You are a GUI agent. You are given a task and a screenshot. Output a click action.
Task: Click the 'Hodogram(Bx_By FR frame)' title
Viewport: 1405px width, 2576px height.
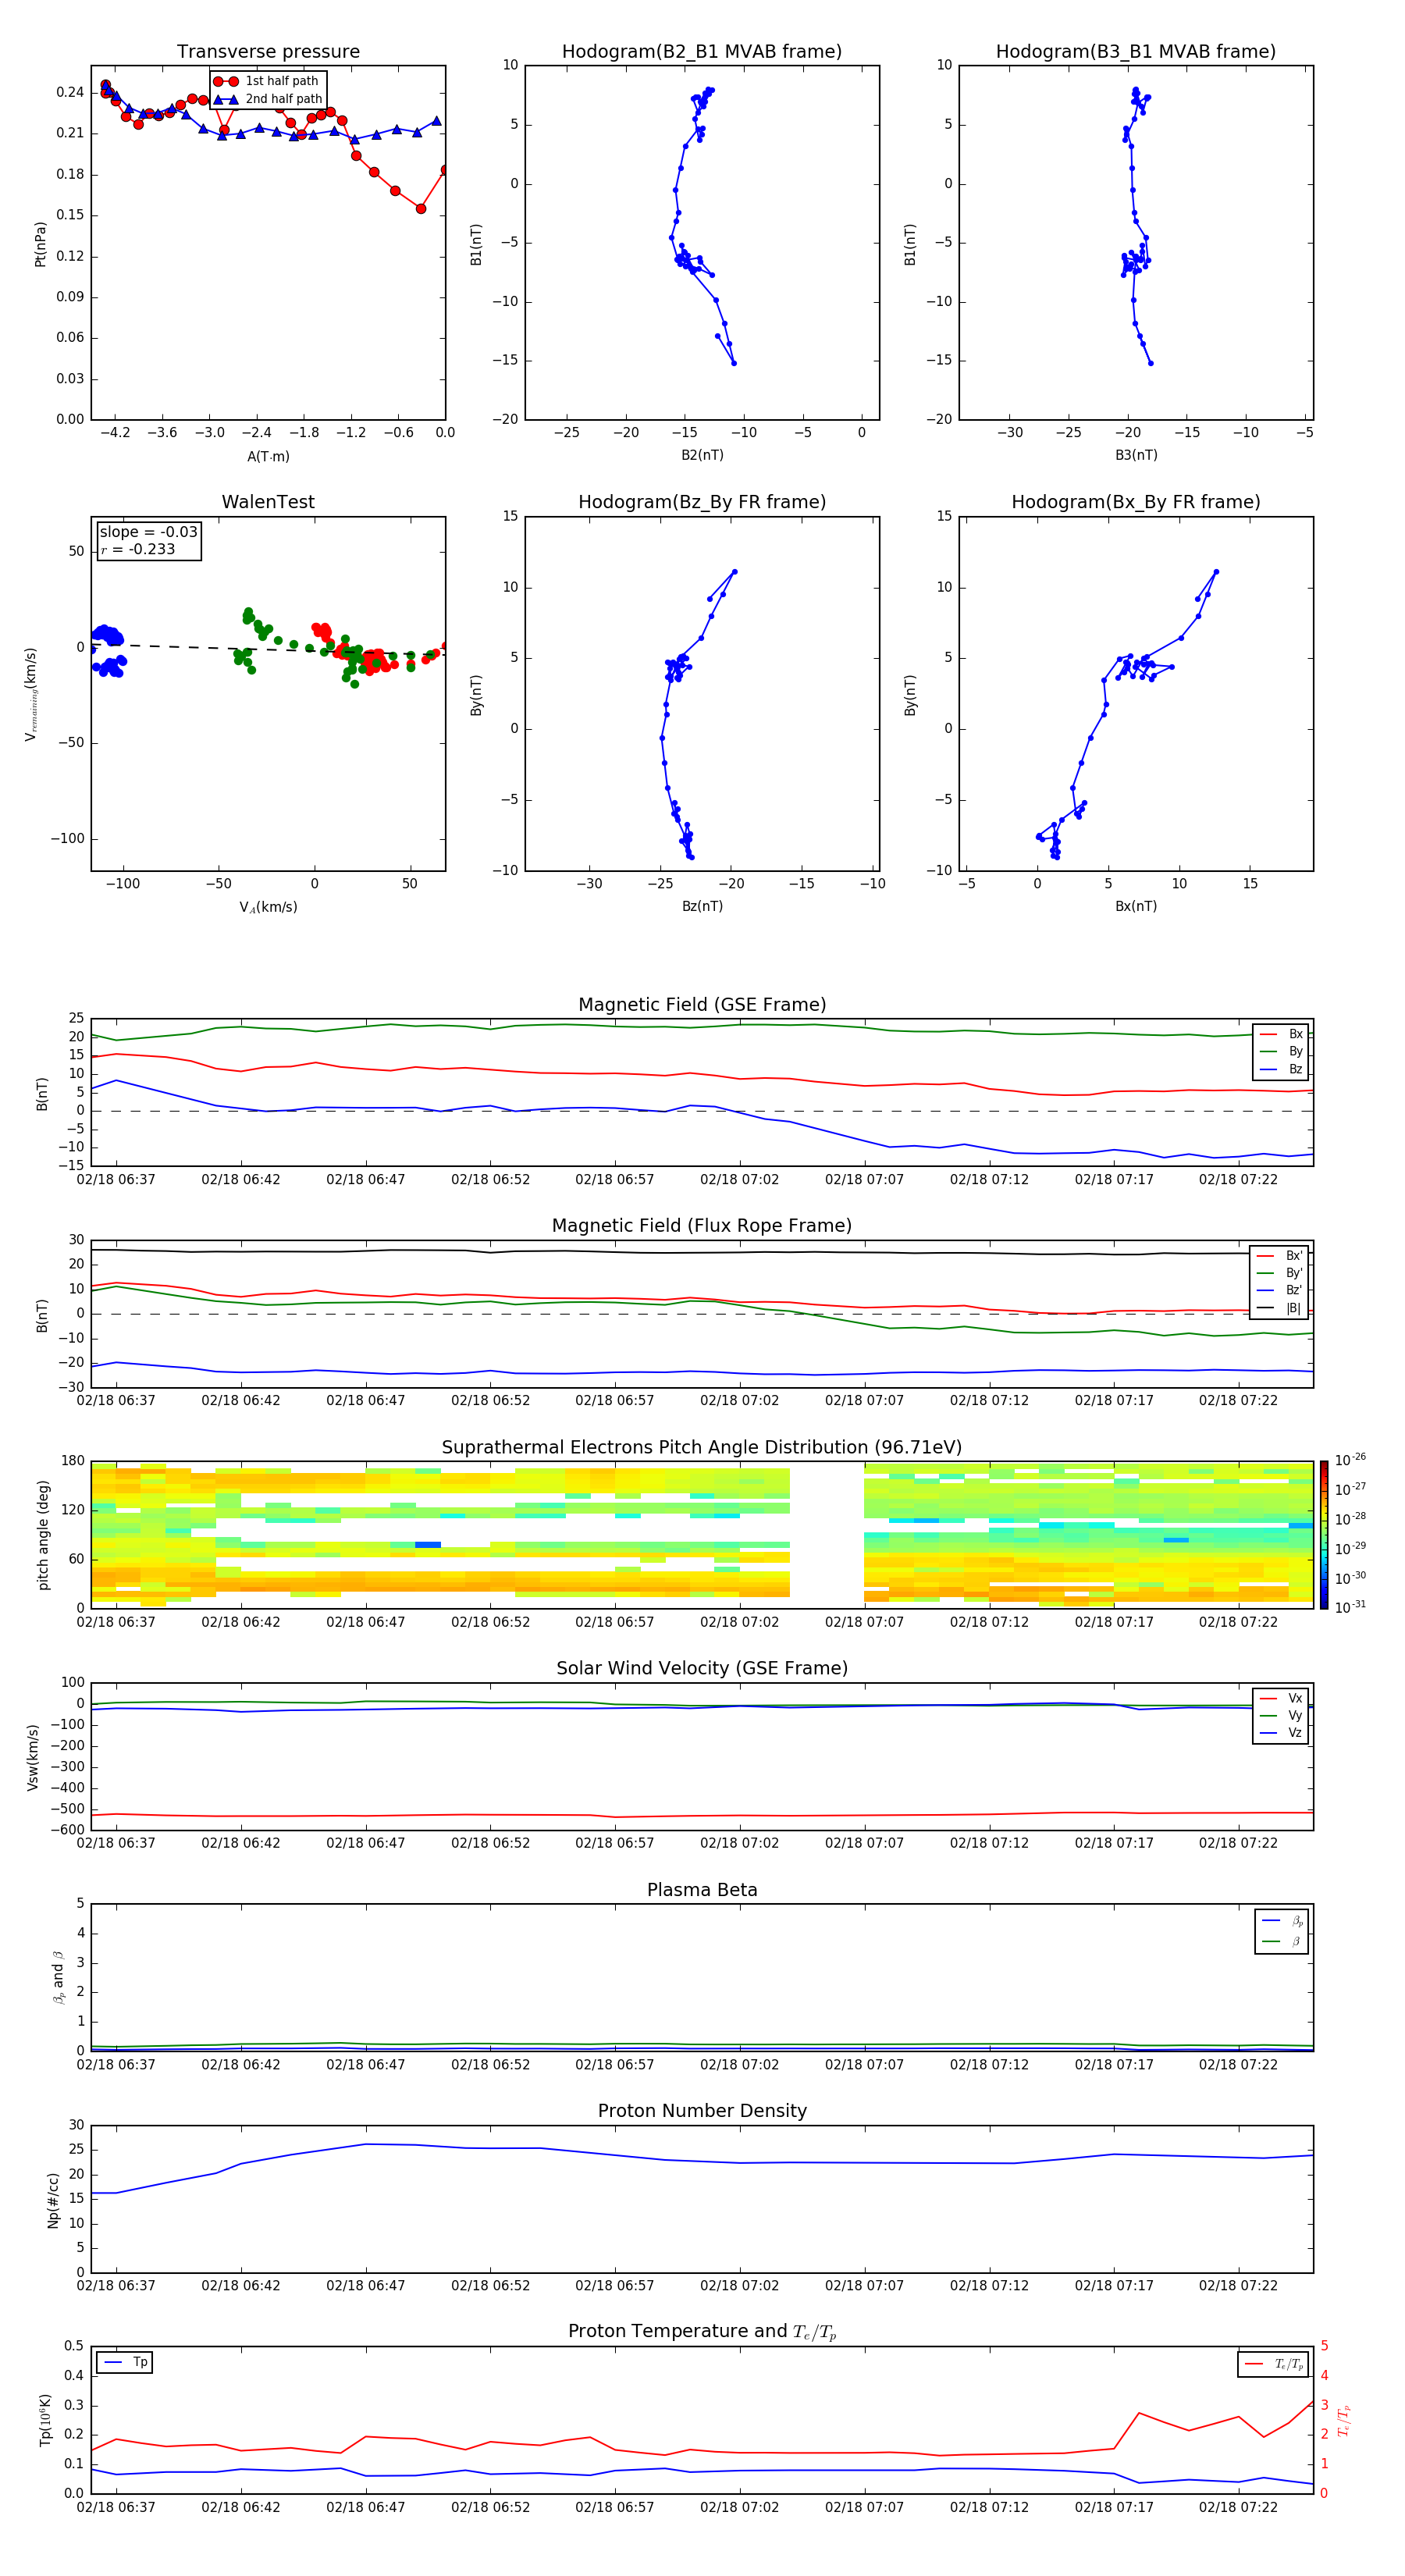tap(1136, 502)
